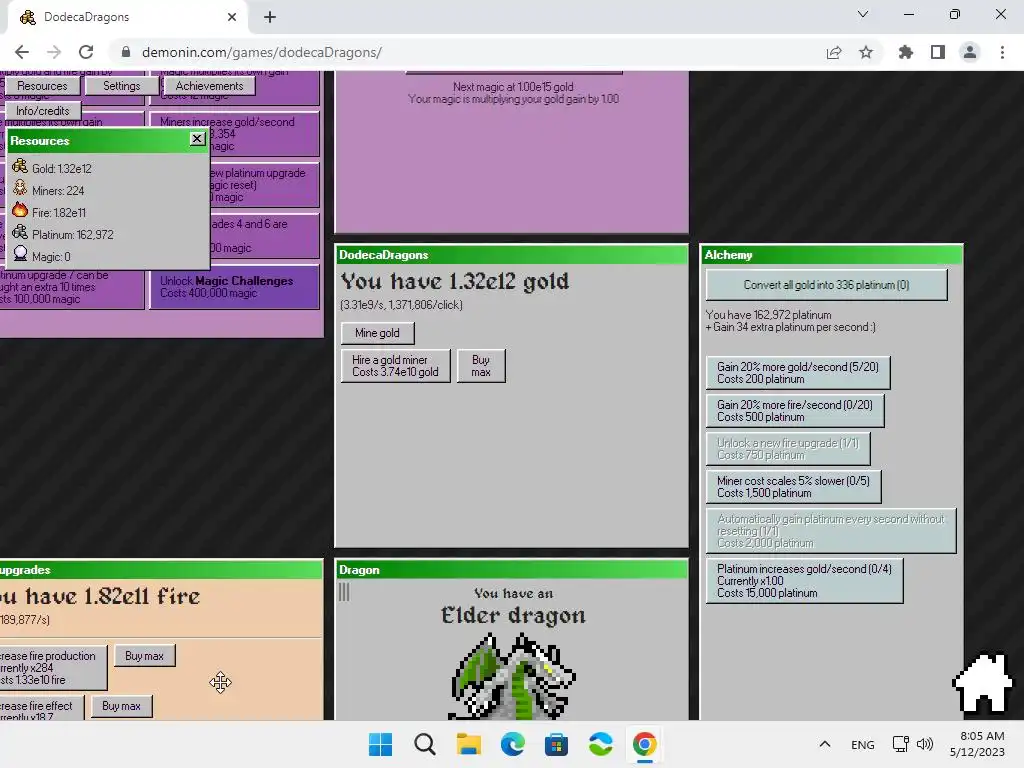Viewport: 1024px width, 768px height.
Task: Open the tab search chevron
Action: [863, 14]
